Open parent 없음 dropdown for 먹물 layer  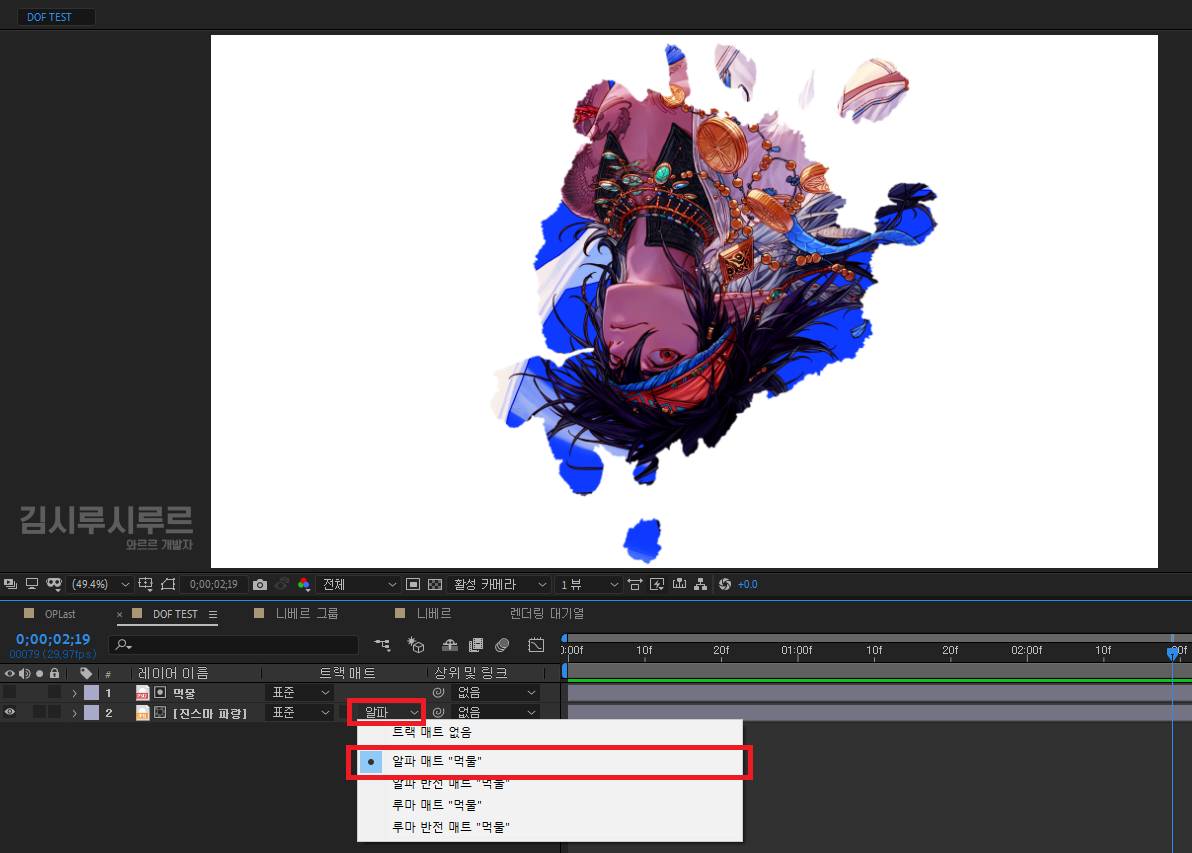(495, 693)
